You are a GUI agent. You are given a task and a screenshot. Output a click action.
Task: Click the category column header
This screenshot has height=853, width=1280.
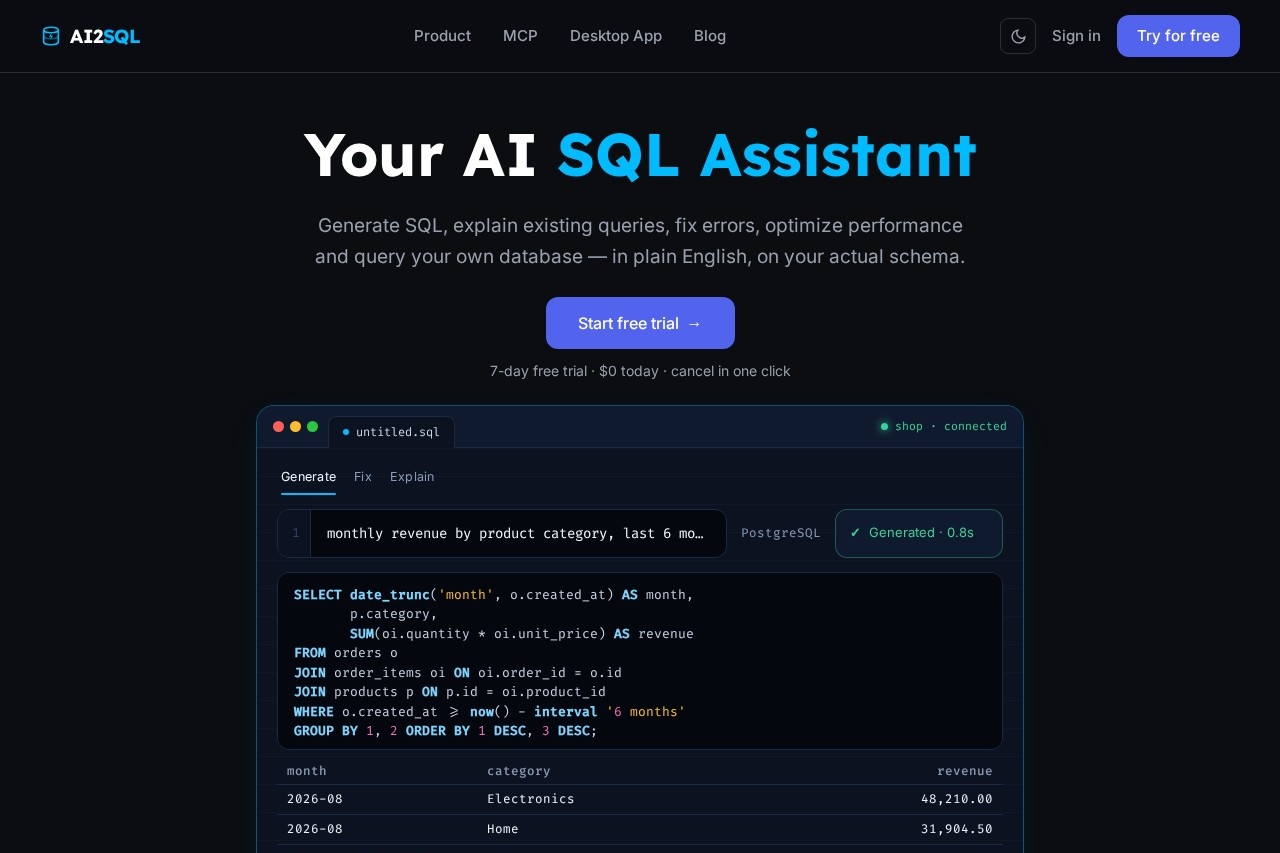(519, 771)
